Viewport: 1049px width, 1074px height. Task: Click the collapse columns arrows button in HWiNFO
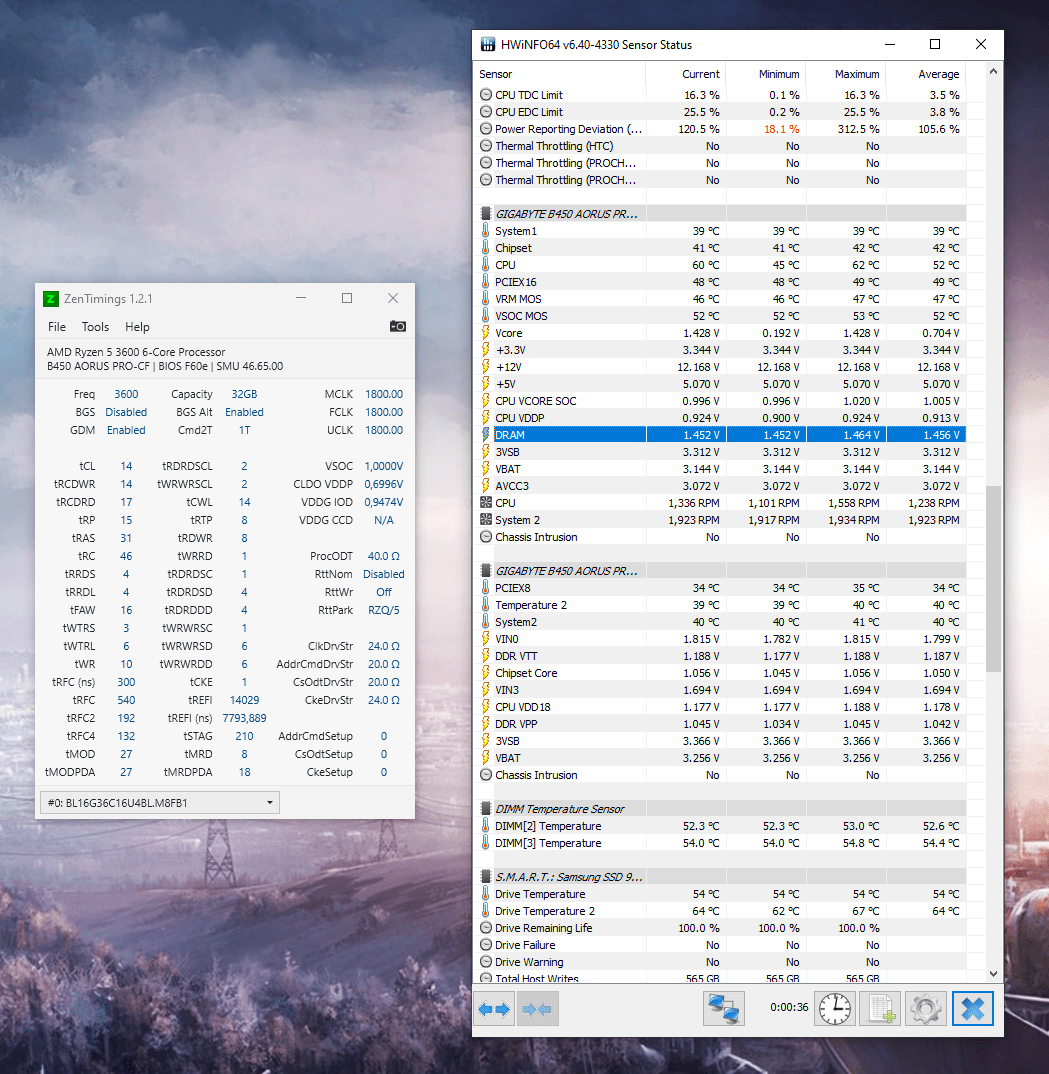coord(538,1009)
